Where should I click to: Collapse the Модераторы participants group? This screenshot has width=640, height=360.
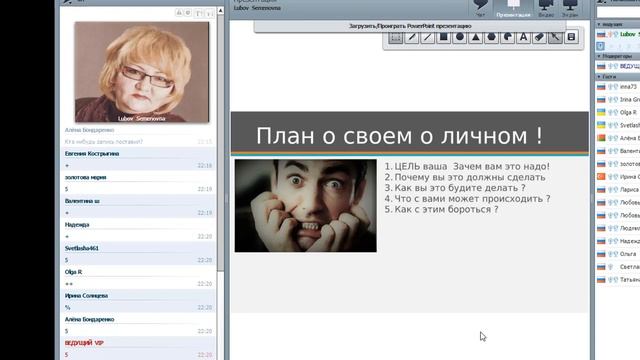[x=599, y=56]
